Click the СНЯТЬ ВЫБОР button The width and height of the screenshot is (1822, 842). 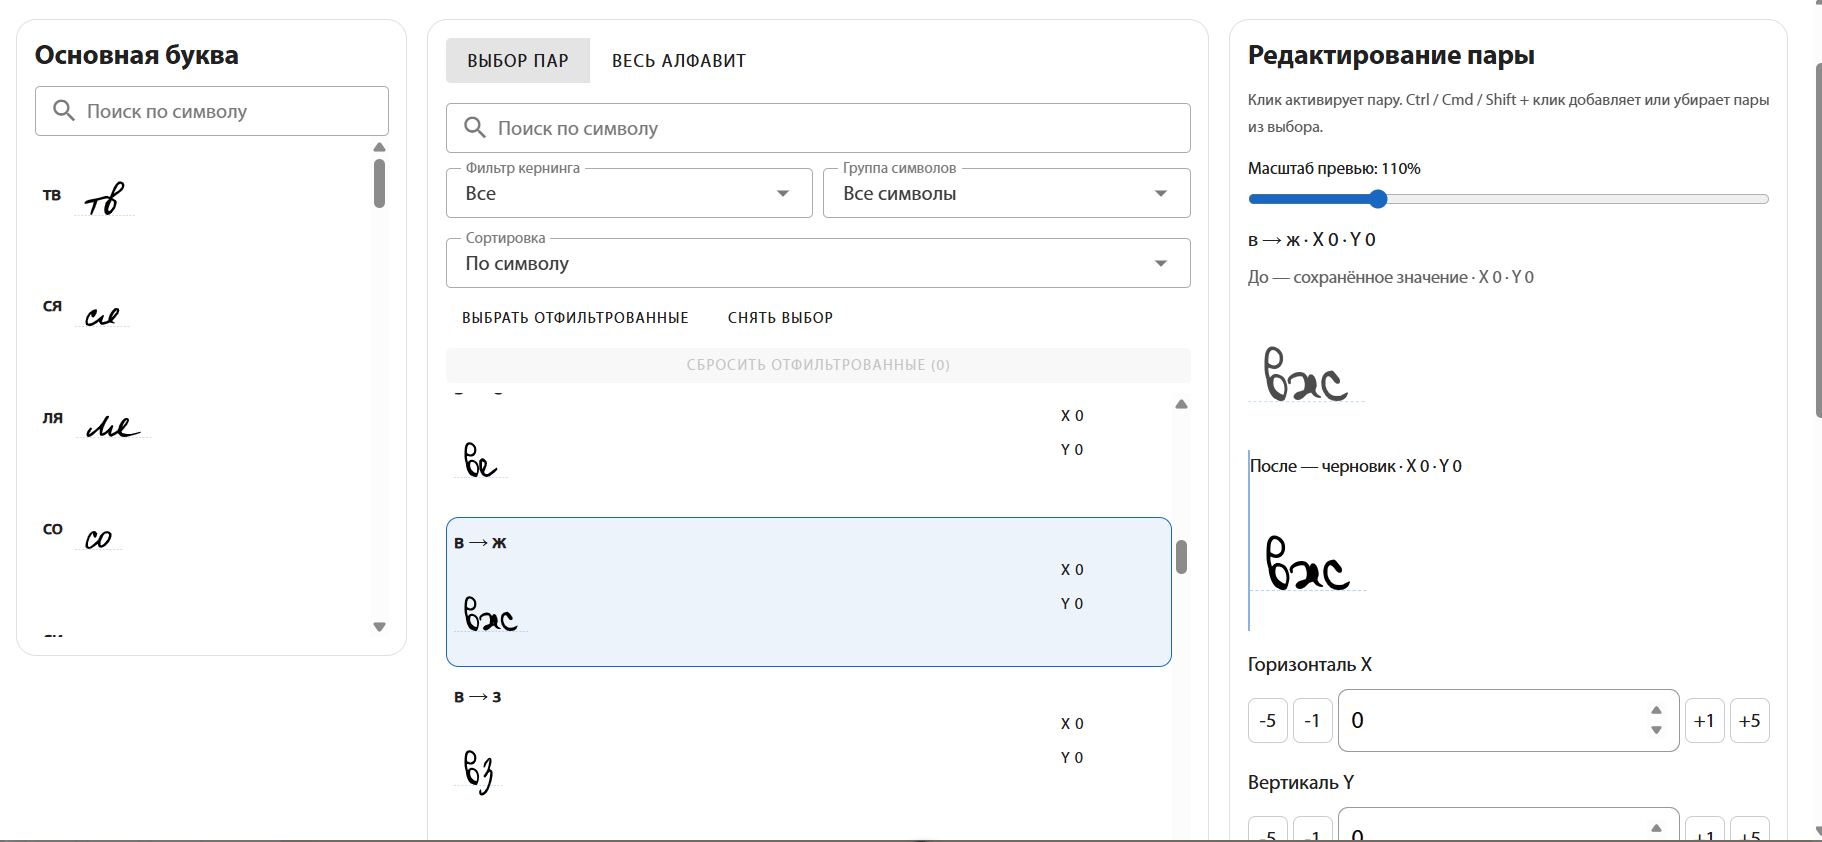[780, 318]
